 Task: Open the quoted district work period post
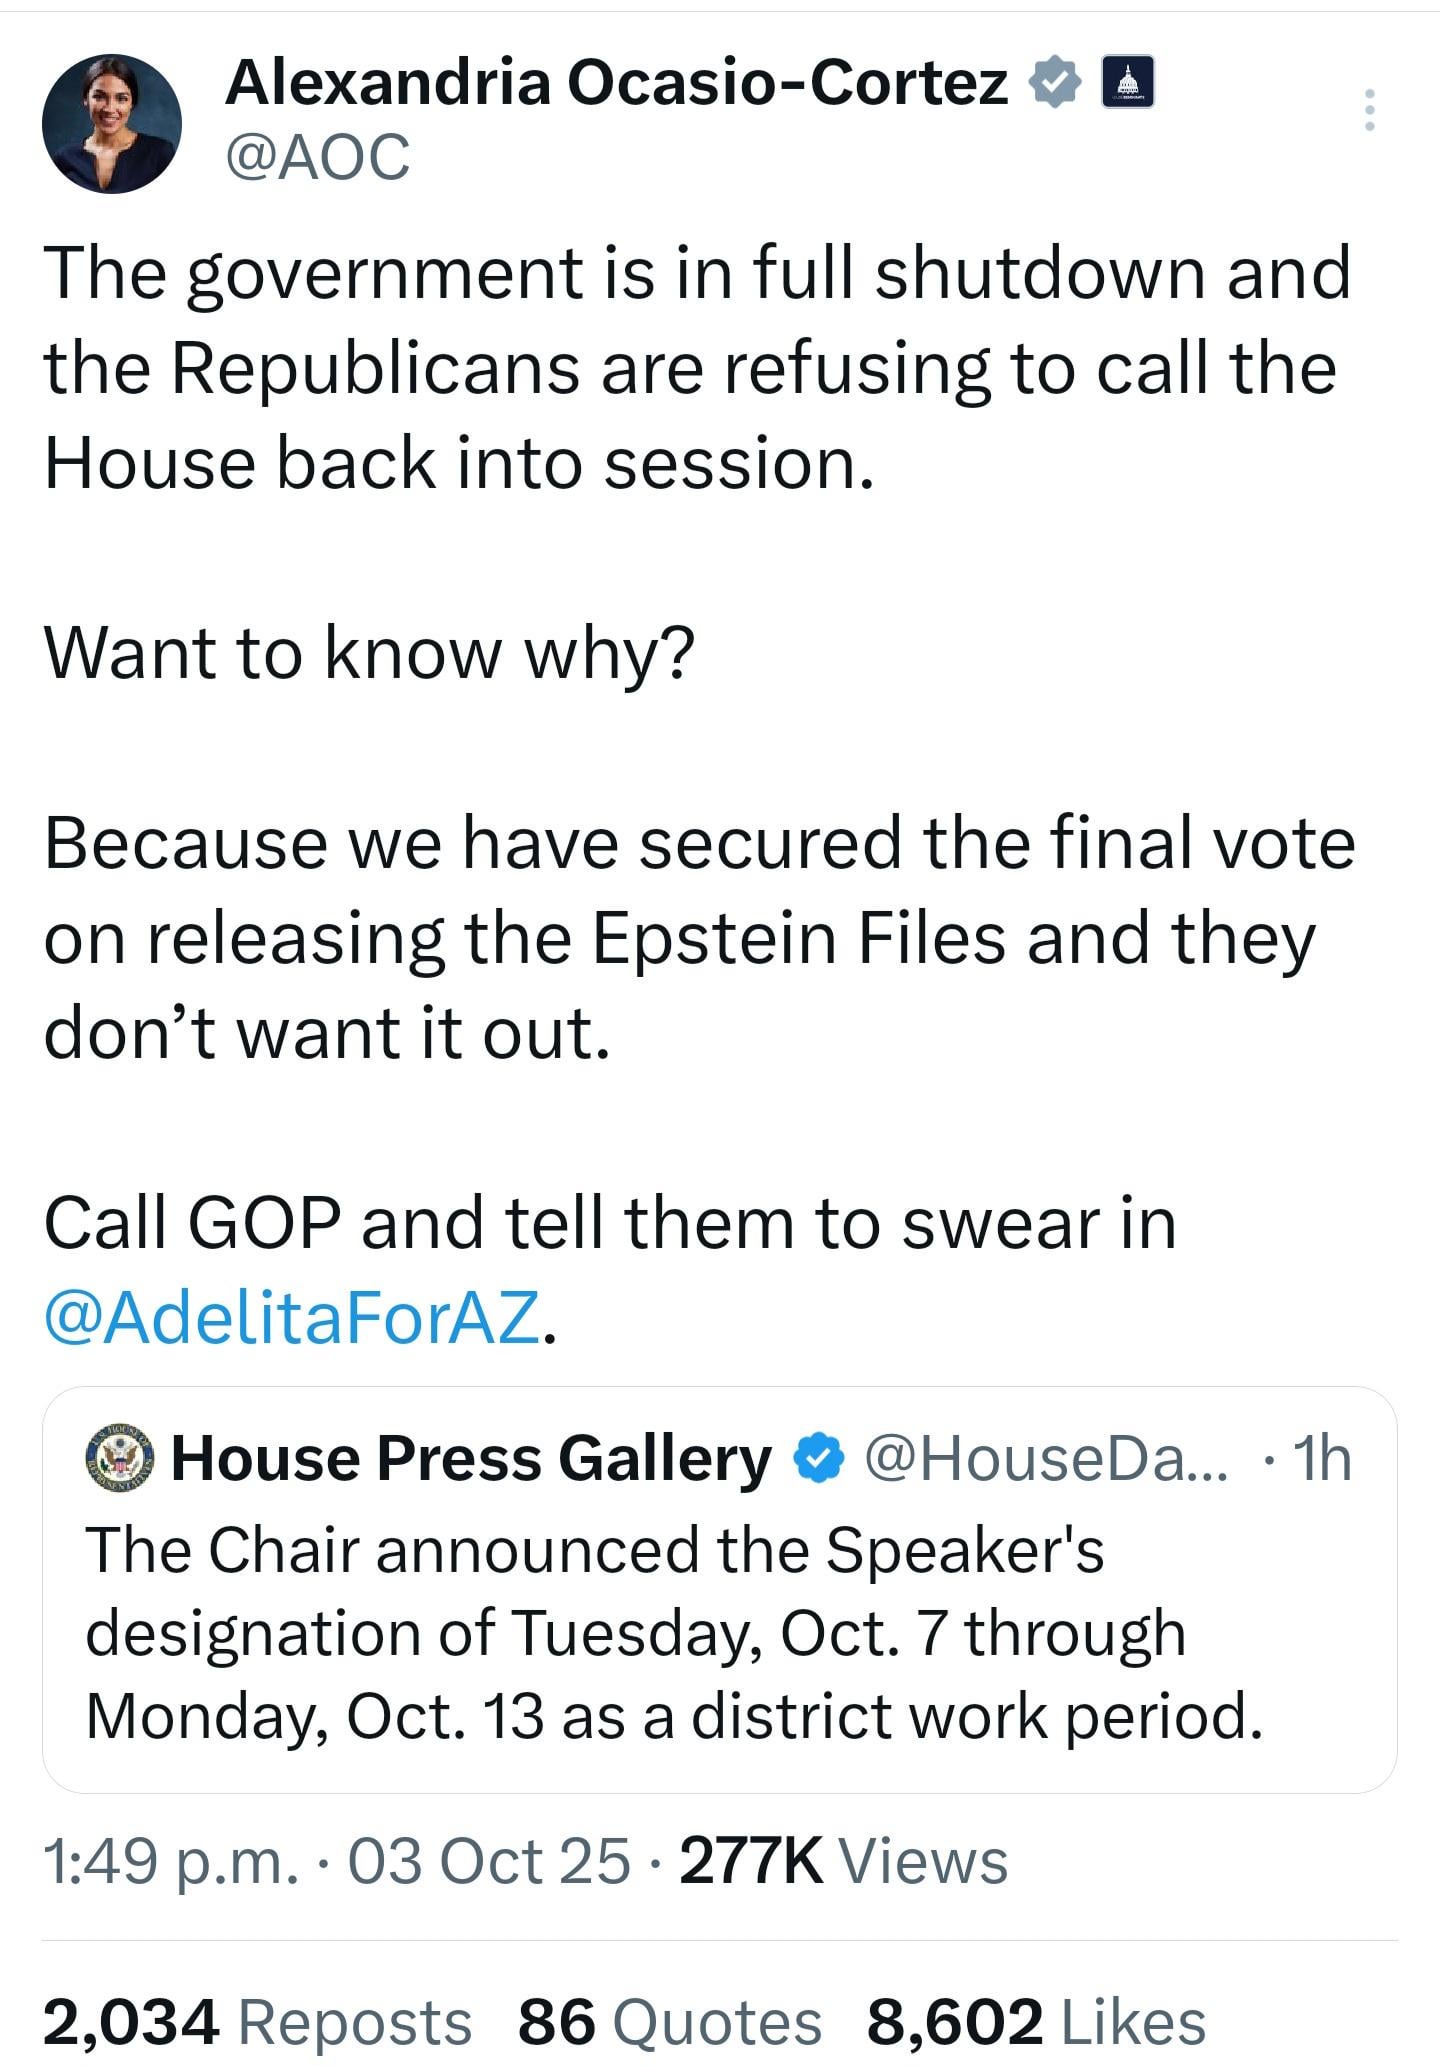675,1633
